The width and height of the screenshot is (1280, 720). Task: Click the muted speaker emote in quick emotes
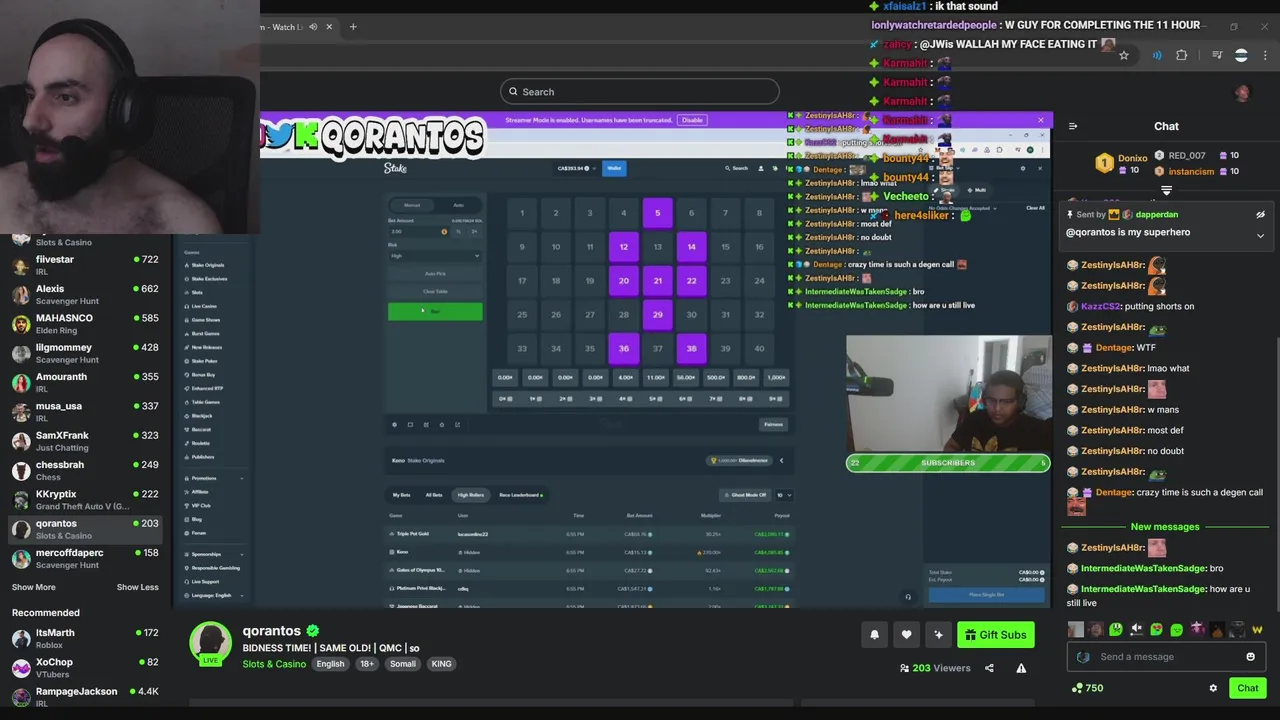tap(1136, 629)
